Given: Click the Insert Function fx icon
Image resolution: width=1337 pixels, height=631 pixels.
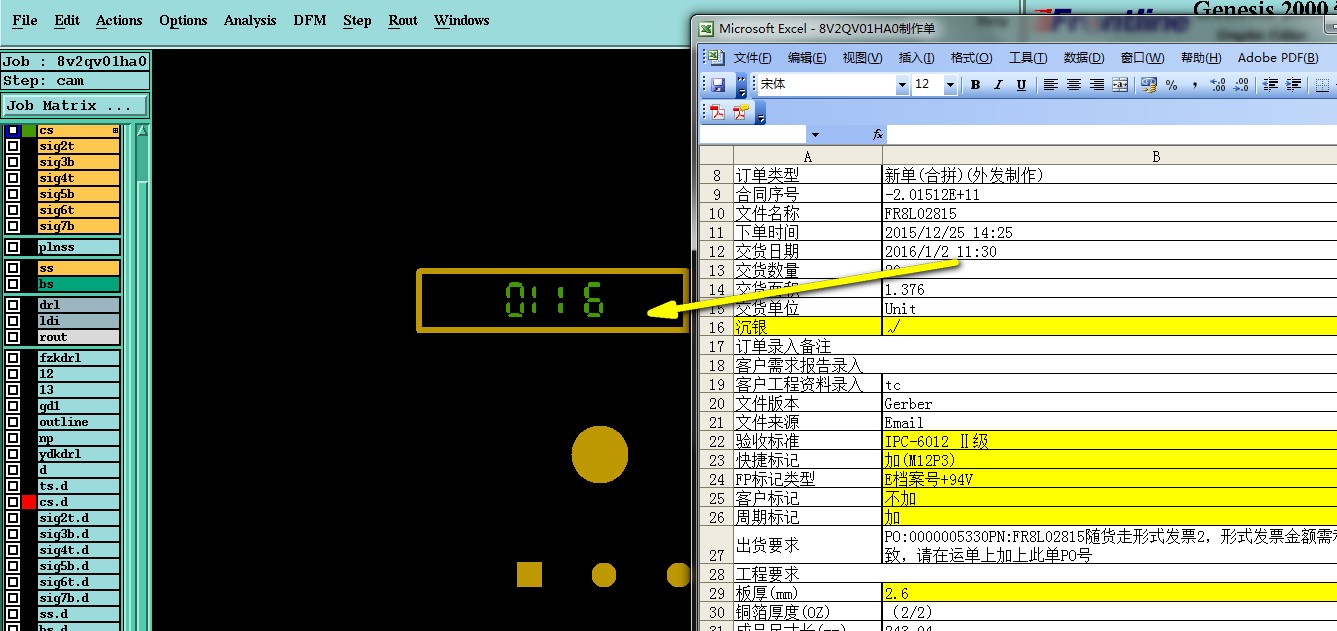Looking at the screenshot, I should coord(878,134).
